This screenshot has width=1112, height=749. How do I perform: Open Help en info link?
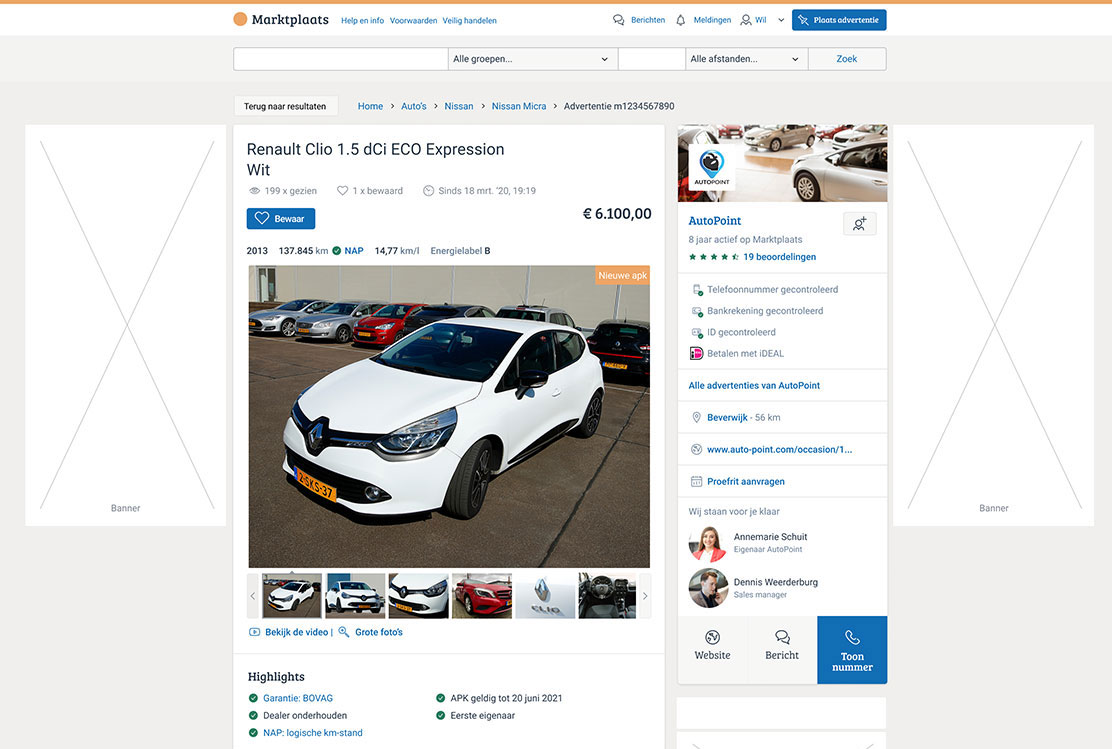click(362, 21)
